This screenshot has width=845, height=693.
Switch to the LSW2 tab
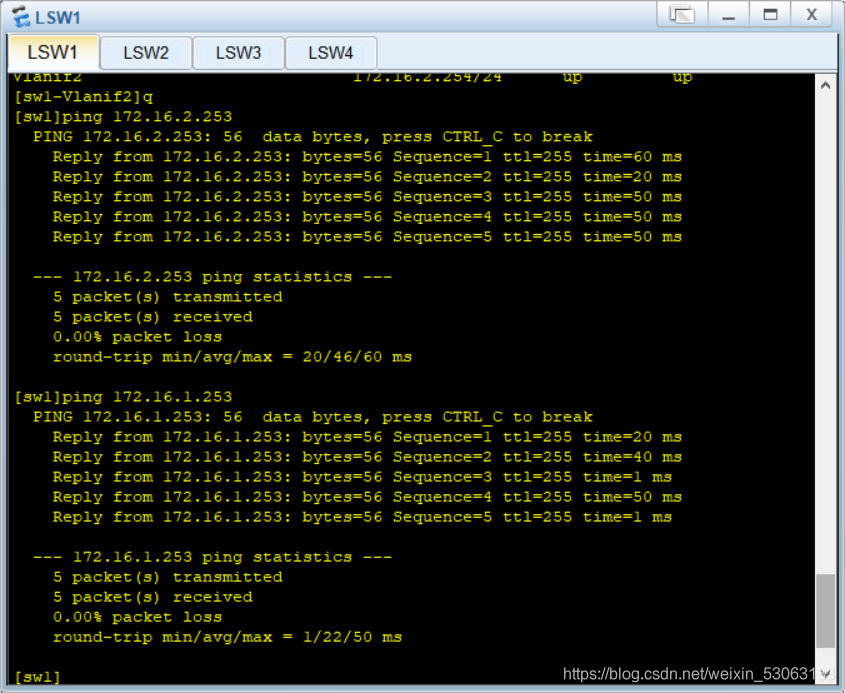[x=146, y=53]
